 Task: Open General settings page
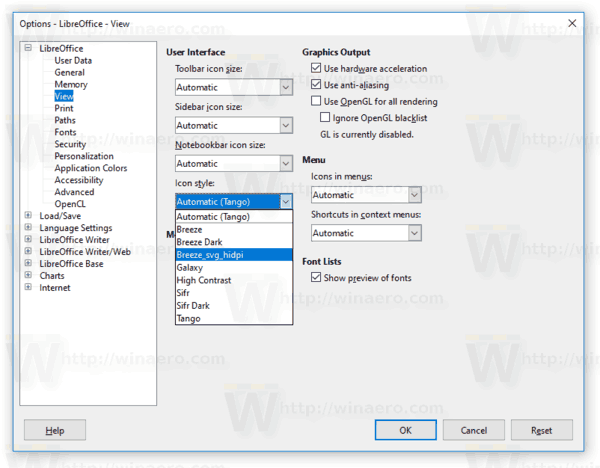(x=70, y=72)
